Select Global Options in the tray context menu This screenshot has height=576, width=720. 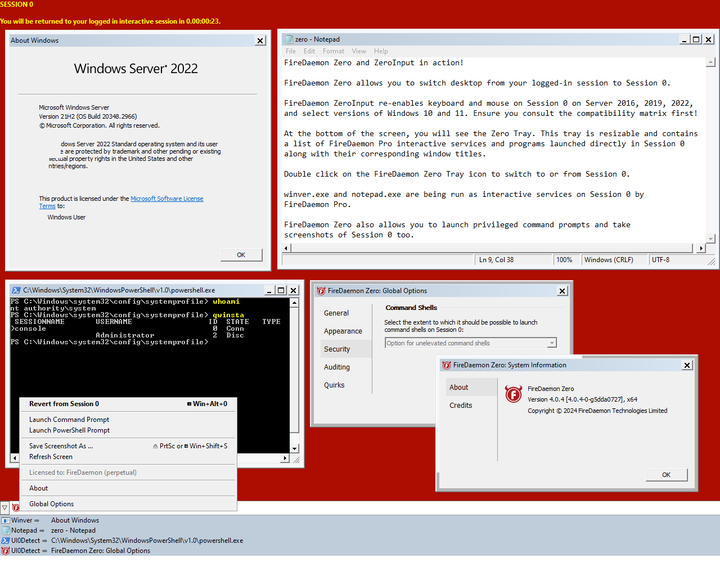point(129,504)
